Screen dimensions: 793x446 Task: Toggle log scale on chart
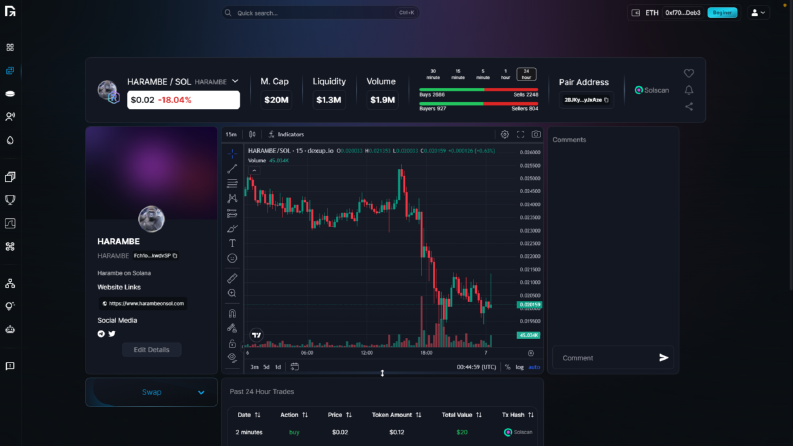click(x=519, y=367)
